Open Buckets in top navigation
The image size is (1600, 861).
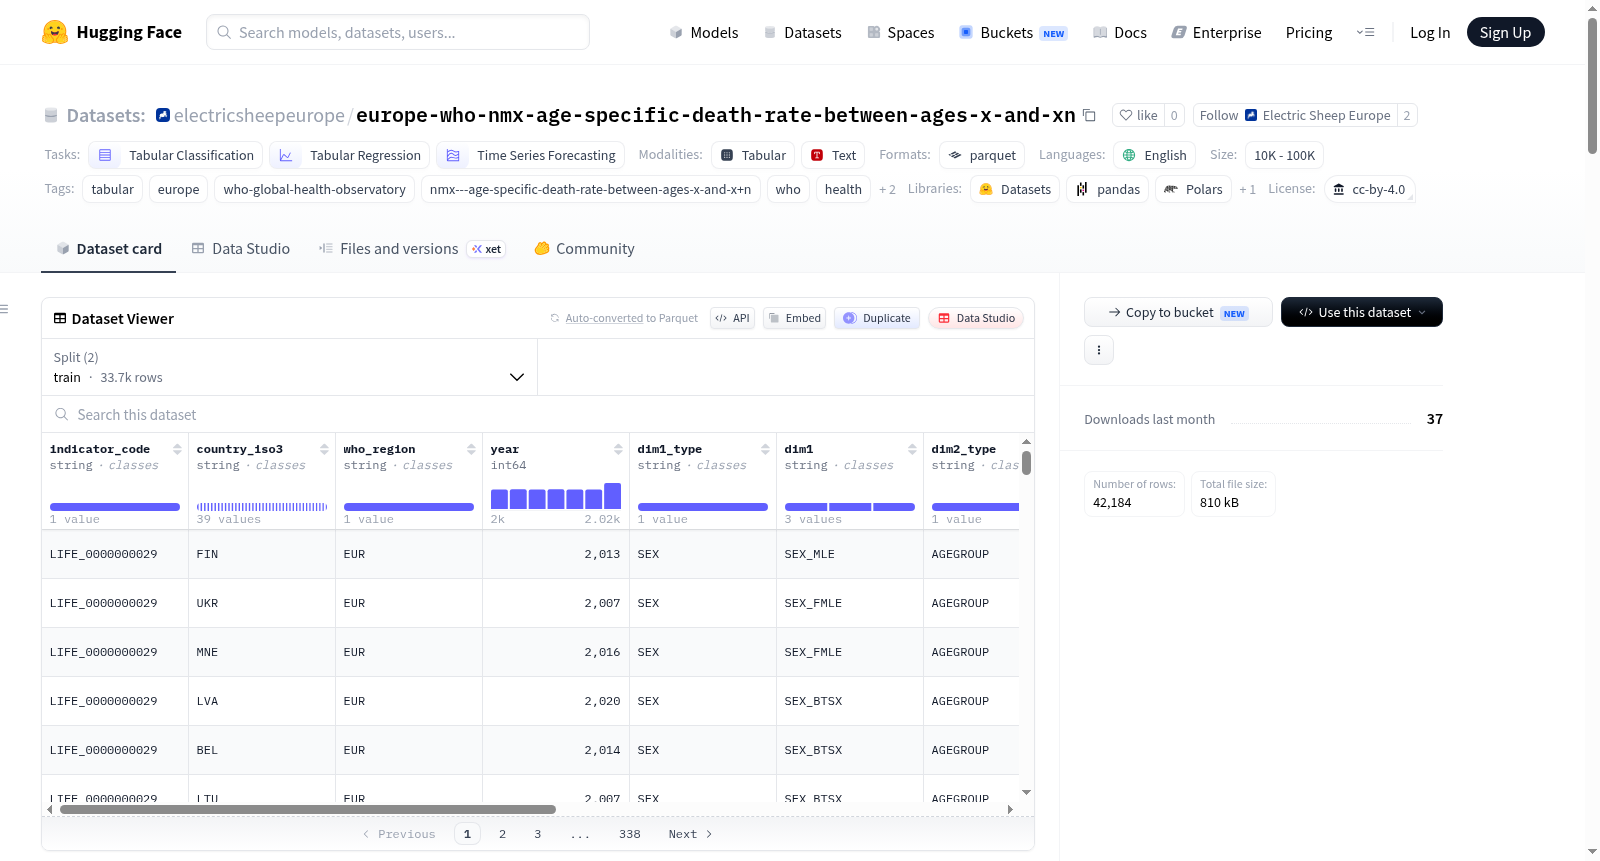click(x=1013, y=32)
